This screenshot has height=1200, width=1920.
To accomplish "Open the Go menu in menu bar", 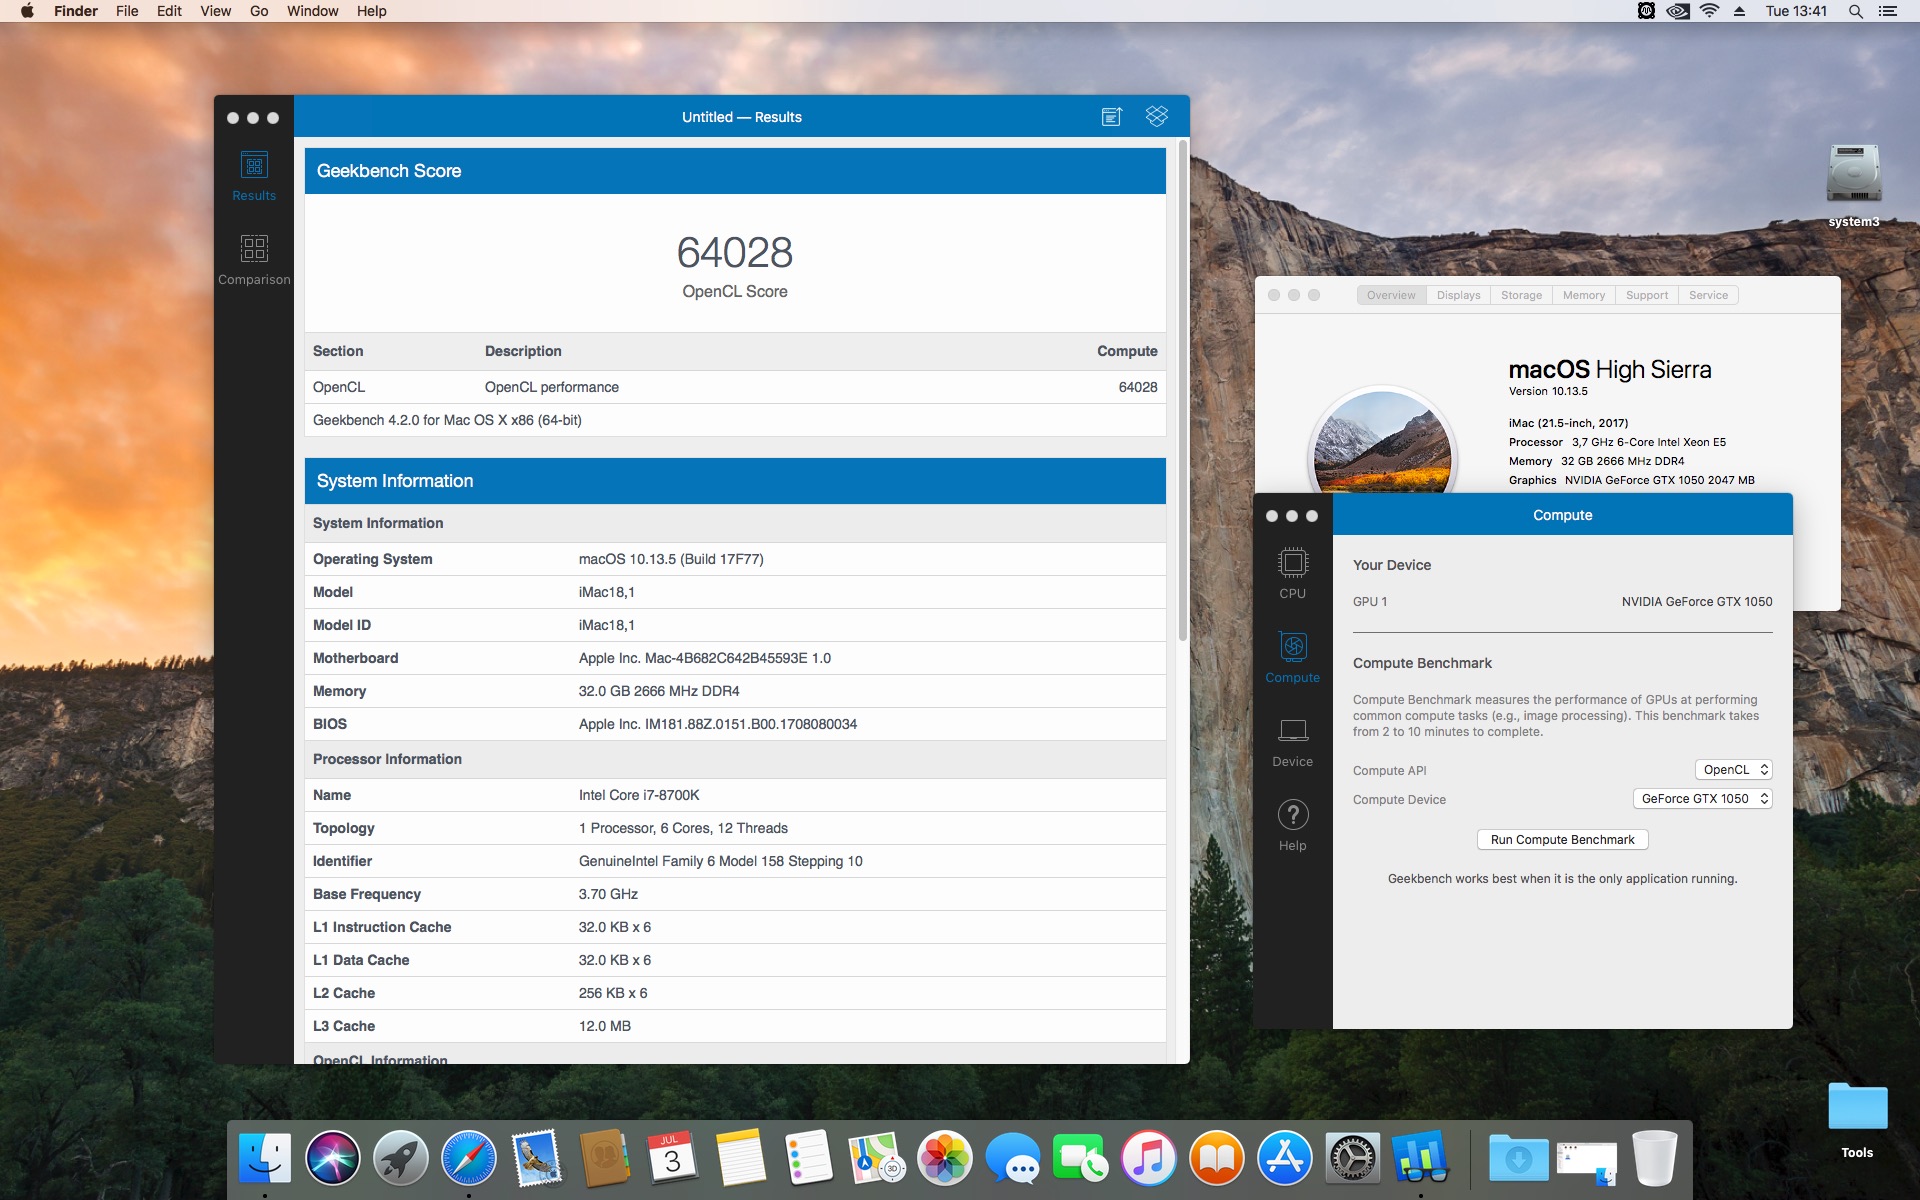I will [259, 11].
